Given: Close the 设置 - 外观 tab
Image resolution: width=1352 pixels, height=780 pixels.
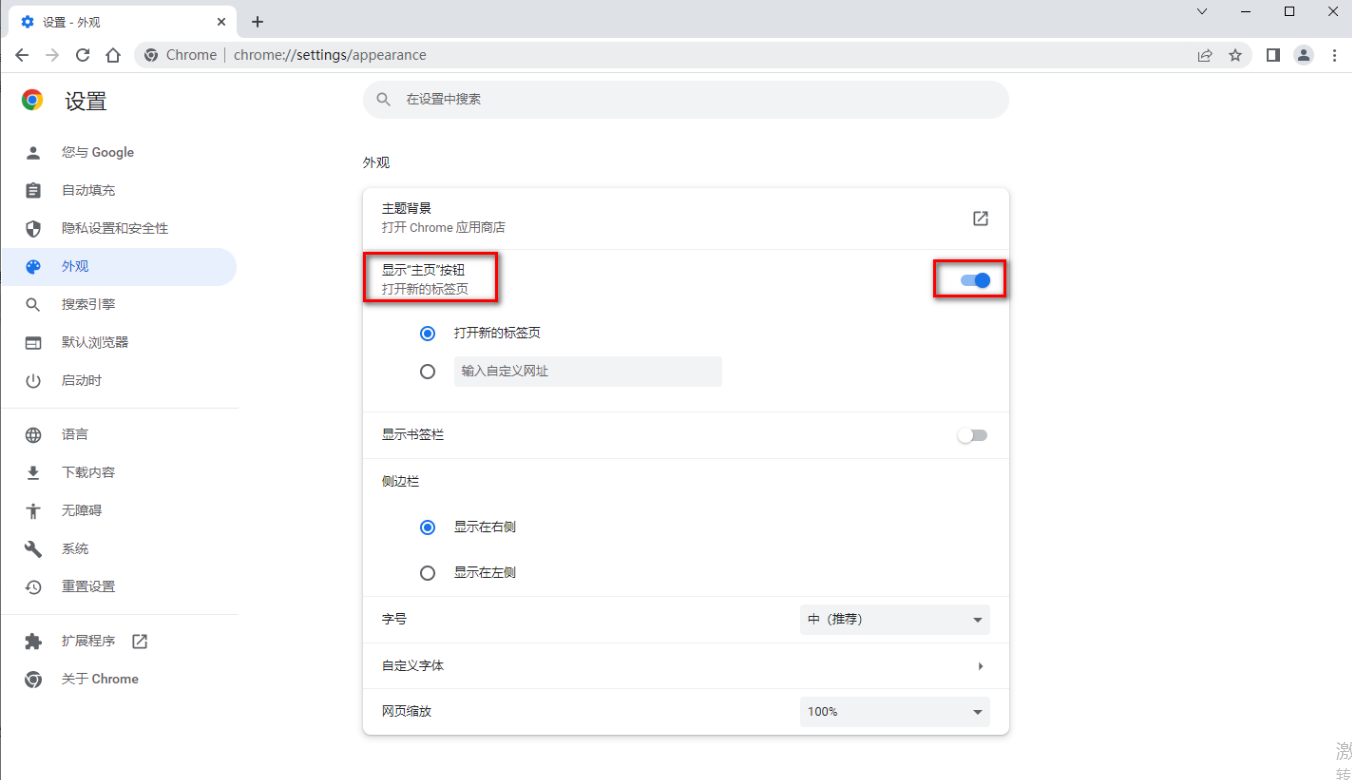Looking at the screenshot, I should (221, 21).
